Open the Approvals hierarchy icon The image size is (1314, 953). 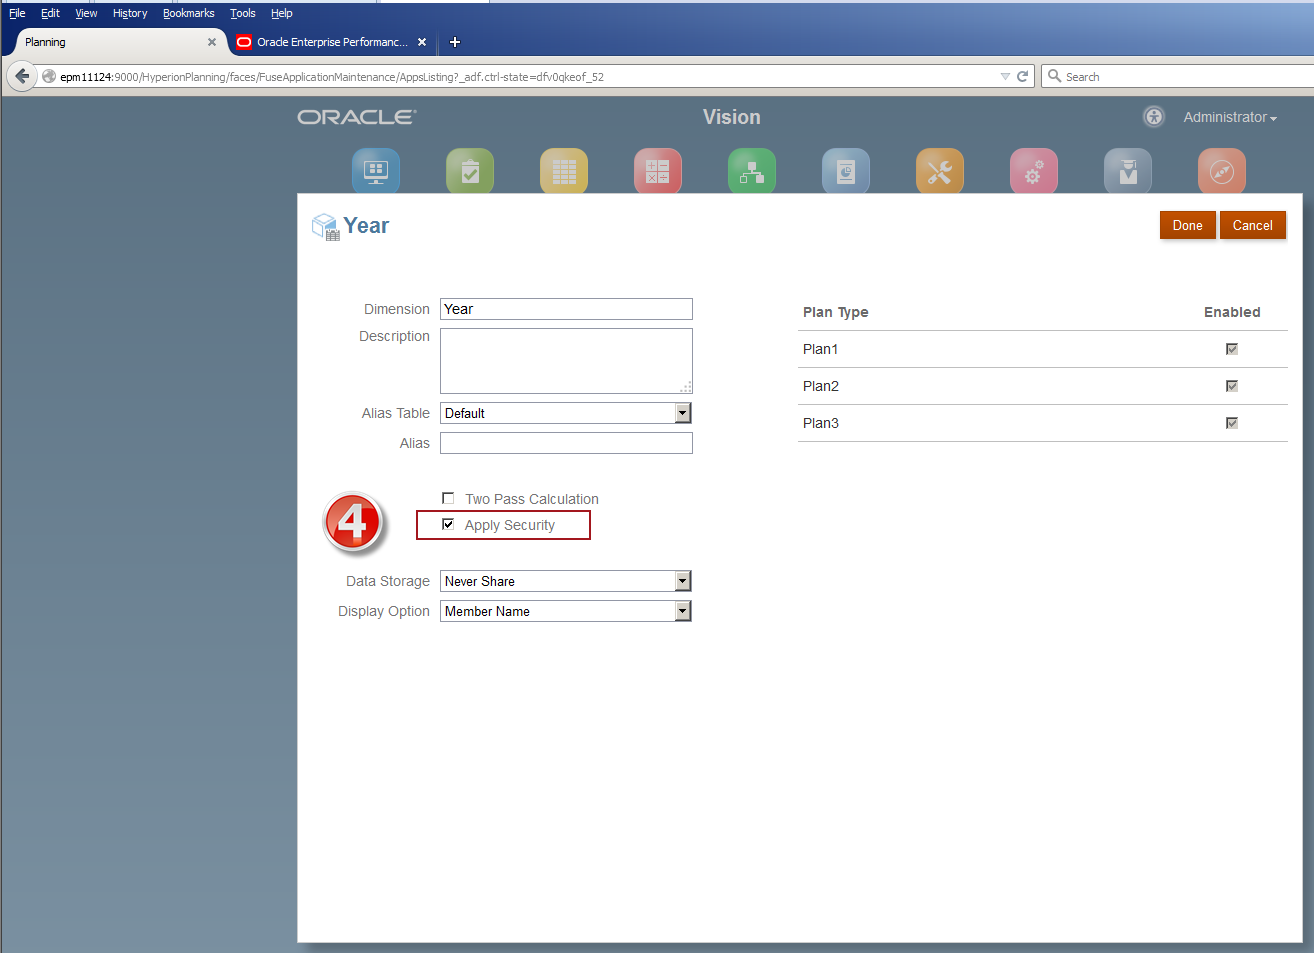pos(752,171)
